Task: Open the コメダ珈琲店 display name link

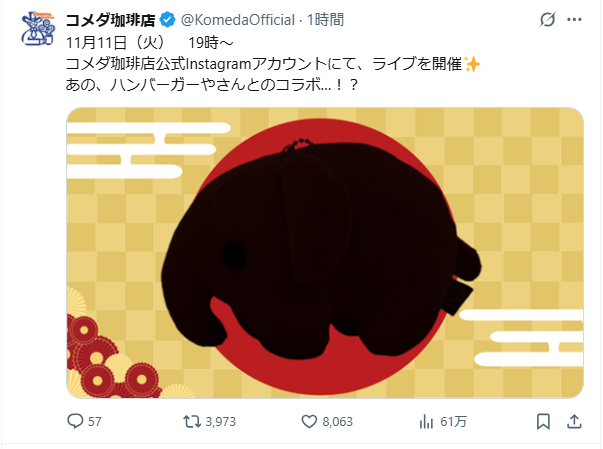Action: tap(111, 20)
